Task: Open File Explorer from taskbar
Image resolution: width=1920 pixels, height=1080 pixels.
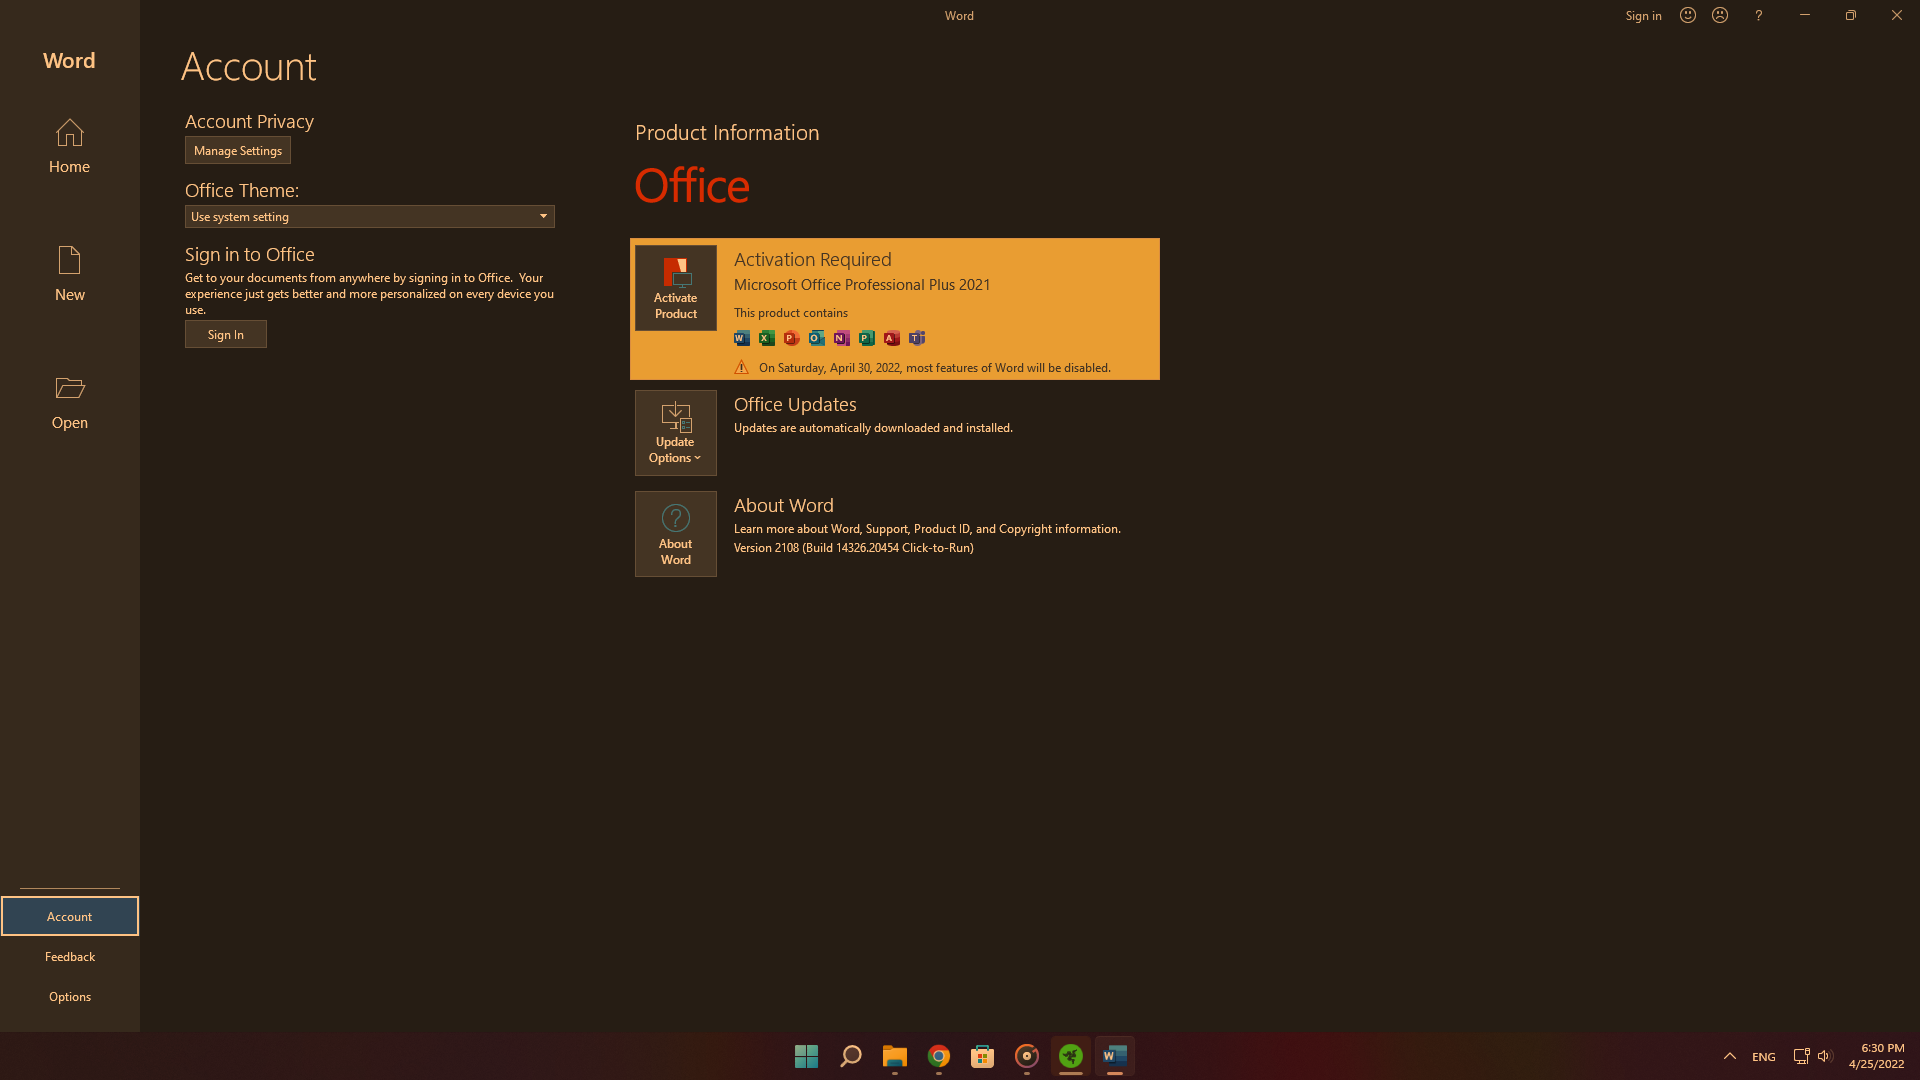Action: point(895,1056)
